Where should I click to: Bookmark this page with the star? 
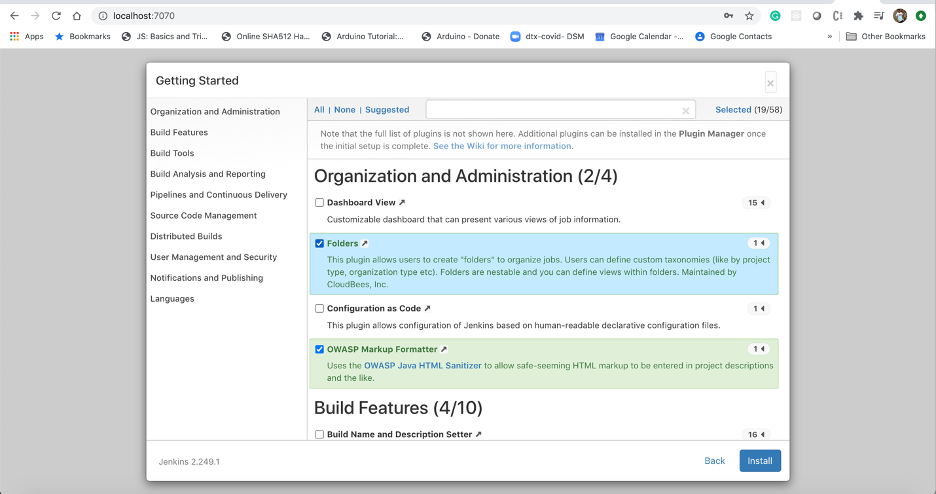[749, 16]
